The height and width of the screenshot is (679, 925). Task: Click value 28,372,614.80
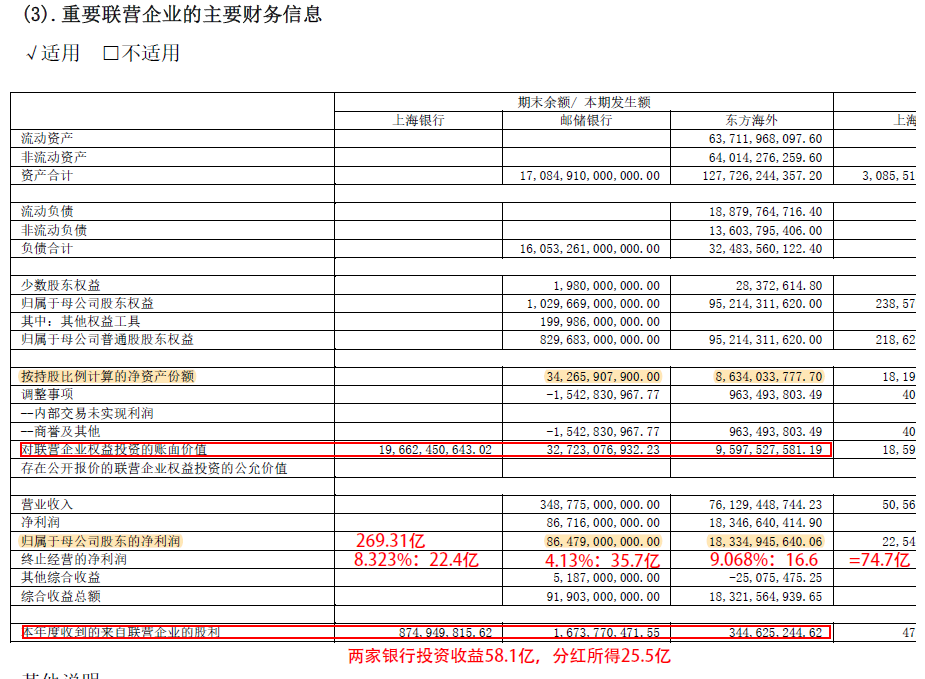pos(779,286)
